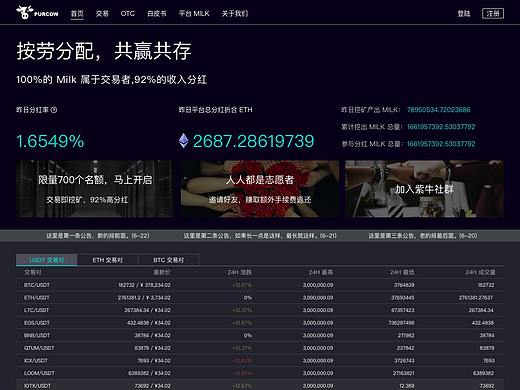Open the 加入紫牛社群 banner card
520x390 pixels.
[x=424, y=189]
